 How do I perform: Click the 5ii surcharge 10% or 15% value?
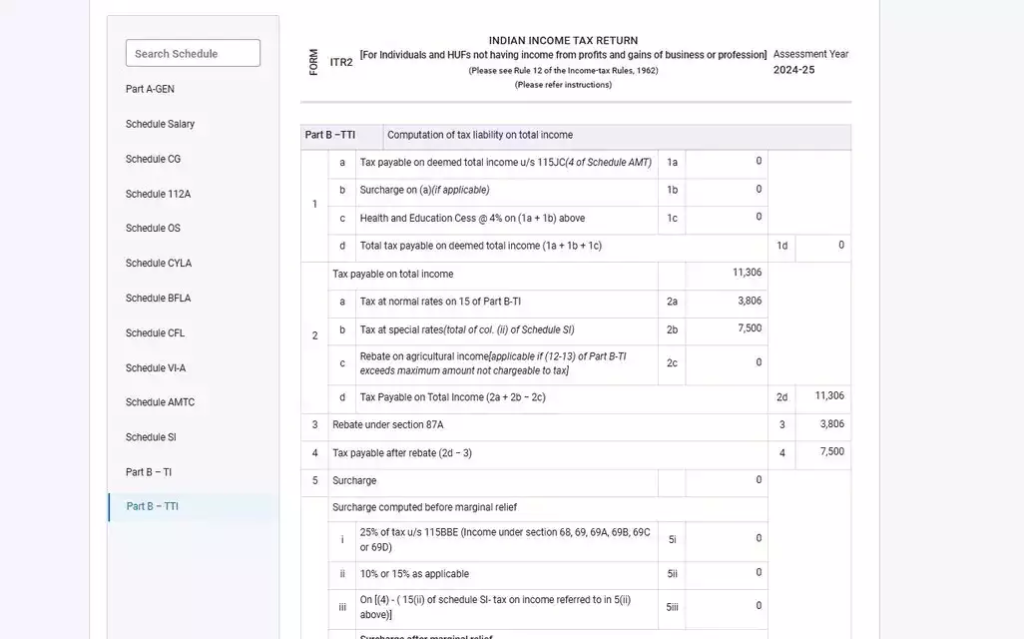coord(726,573)
